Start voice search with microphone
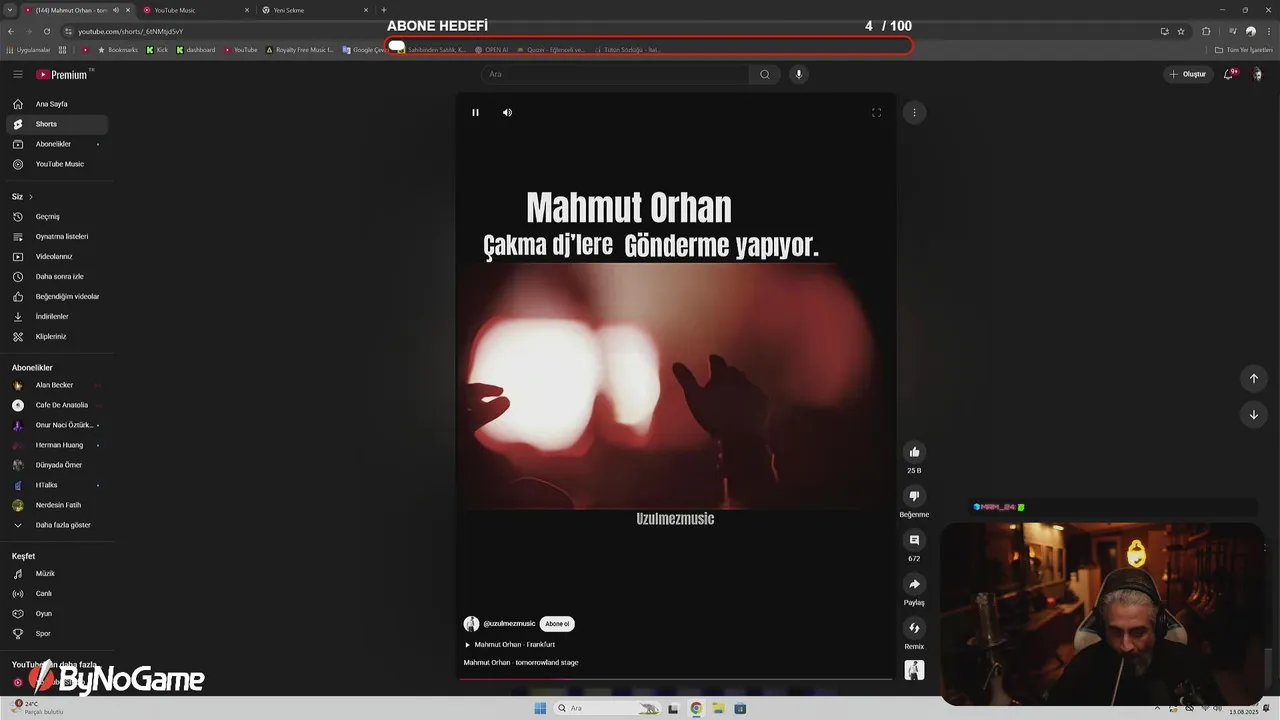The width and height of the screenshot is (1280, 720). (x=798, y=74)
